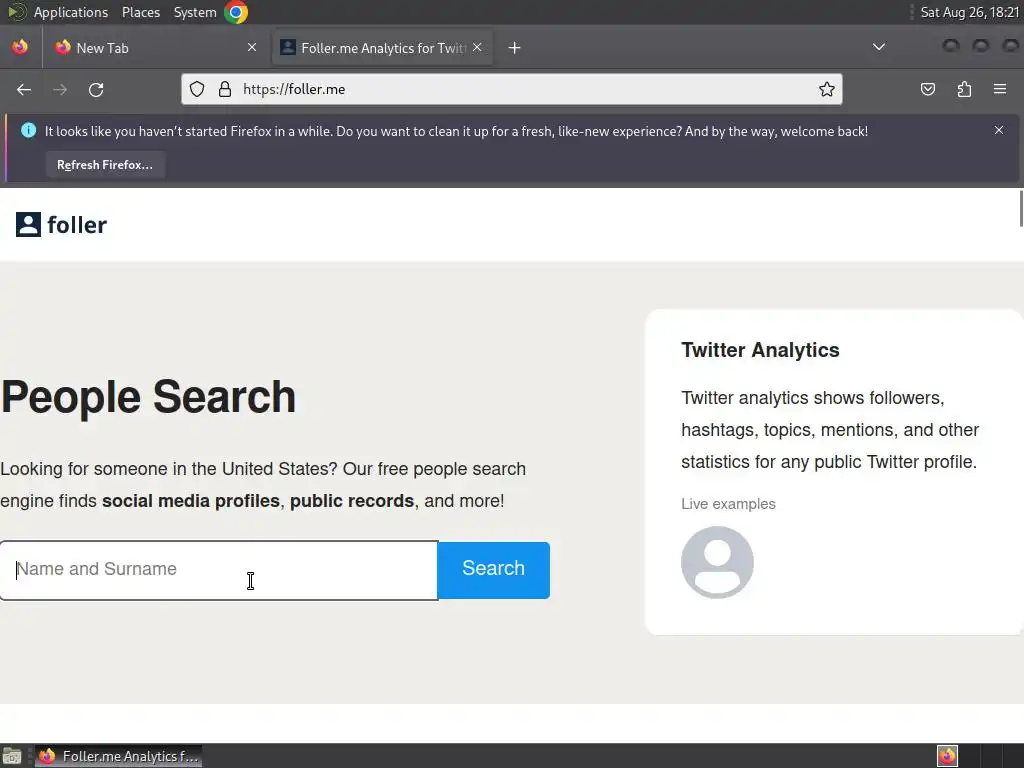Open the live example profile avatar
This screenshot has width=1024, height=768.
point(717,562)
